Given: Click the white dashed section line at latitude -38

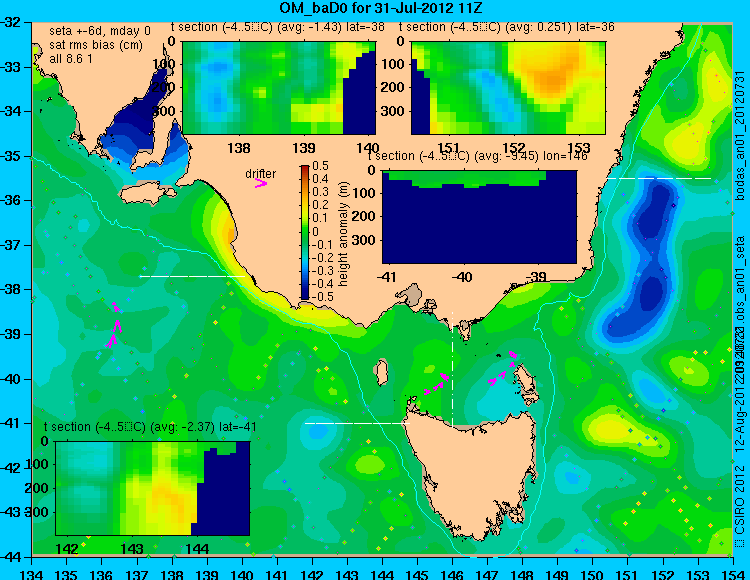Looking at the screenshot, I should tap(192, 276).
